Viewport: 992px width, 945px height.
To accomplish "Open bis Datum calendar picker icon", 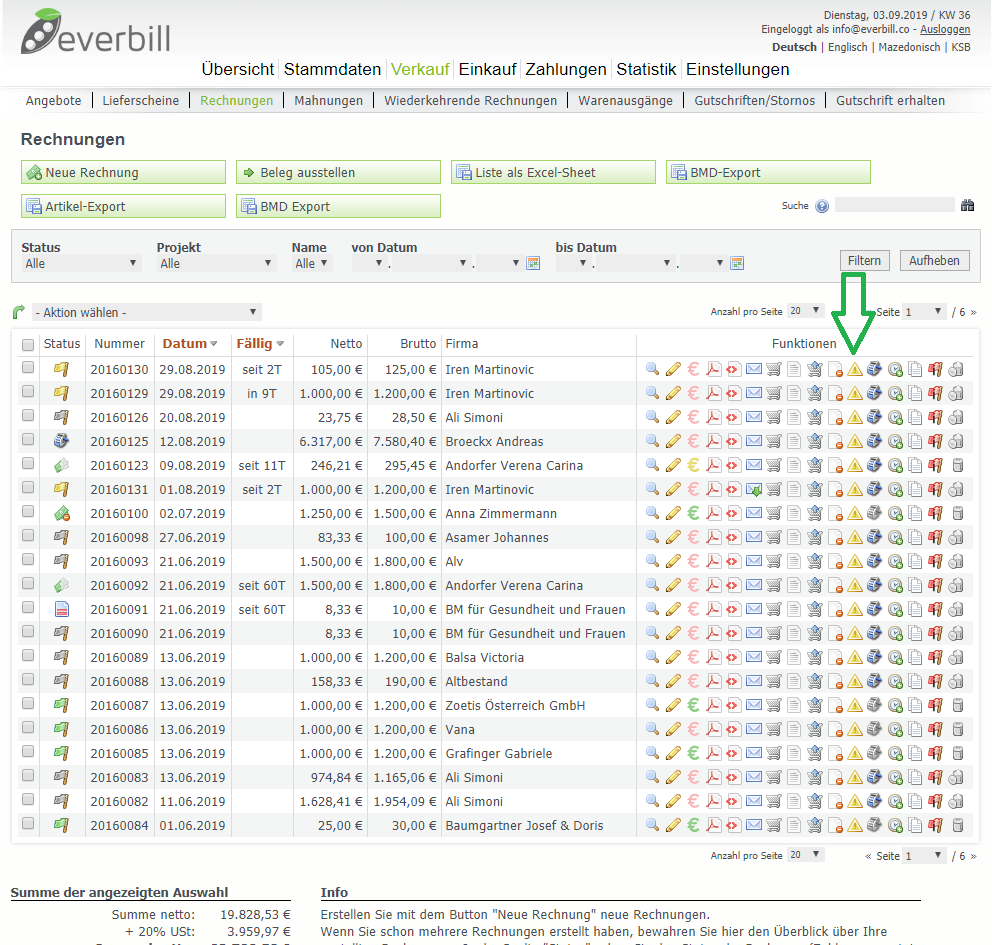I will 737,263.
